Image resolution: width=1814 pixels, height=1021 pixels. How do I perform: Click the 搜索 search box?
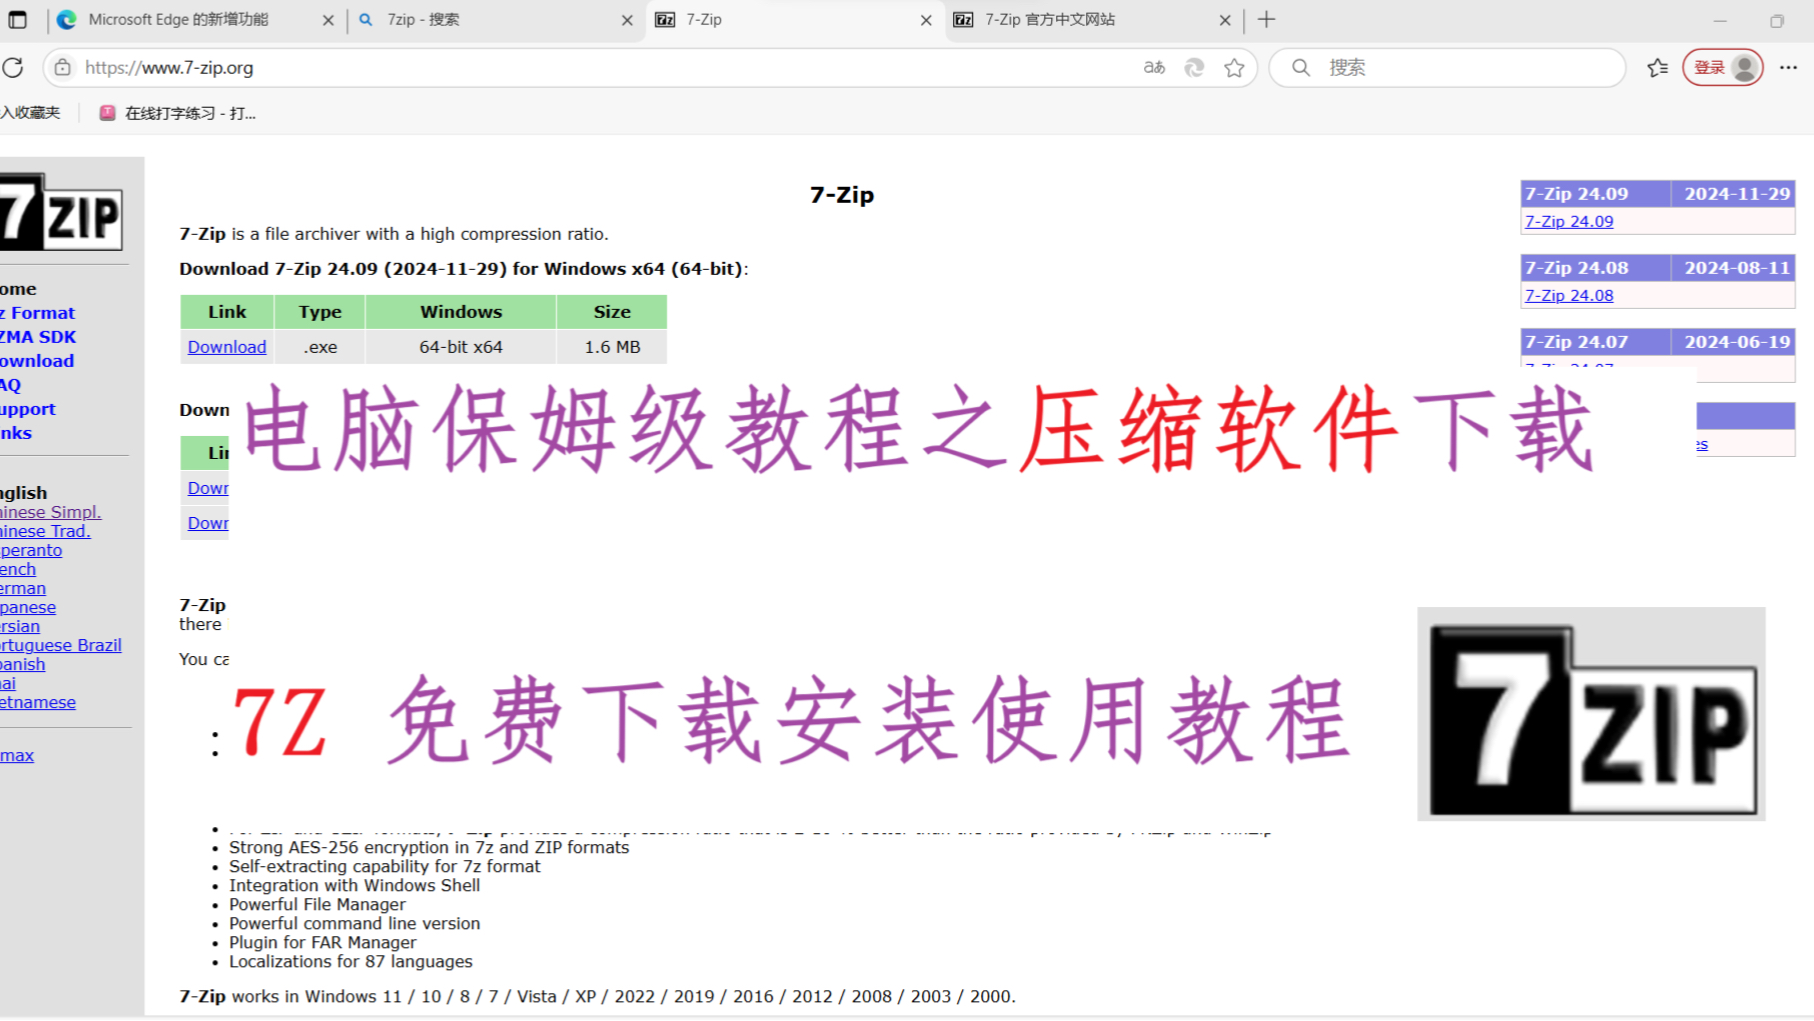[1447, 67]
